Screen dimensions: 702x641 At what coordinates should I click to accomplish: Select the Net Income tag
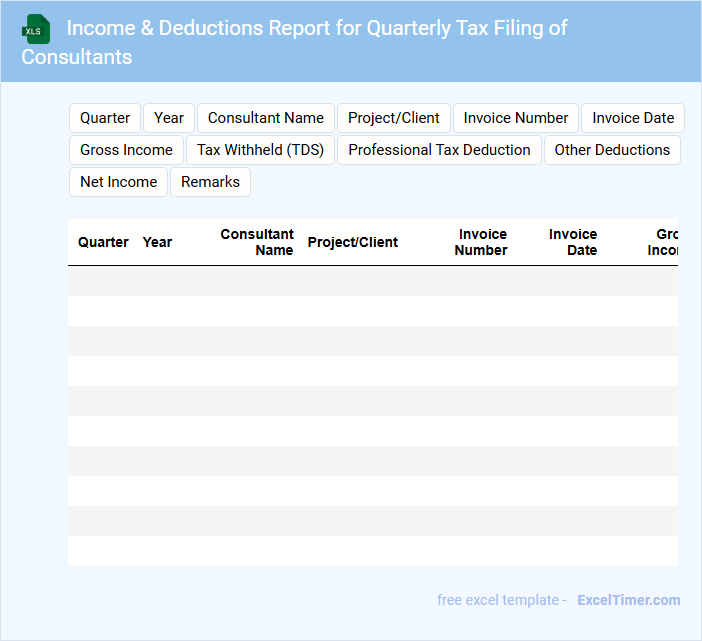pyautogui.click(x=118, y=182)
